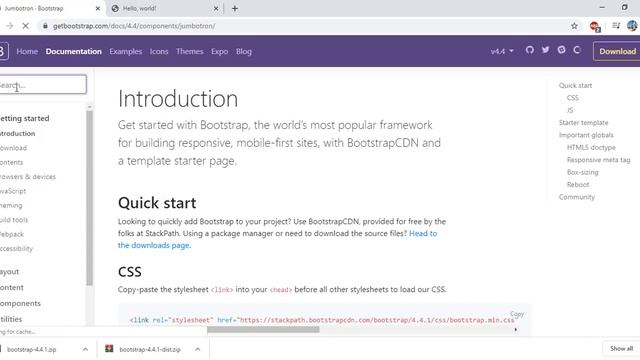
Task: Close the Hello, world! tab
Action: pos(216,9)
